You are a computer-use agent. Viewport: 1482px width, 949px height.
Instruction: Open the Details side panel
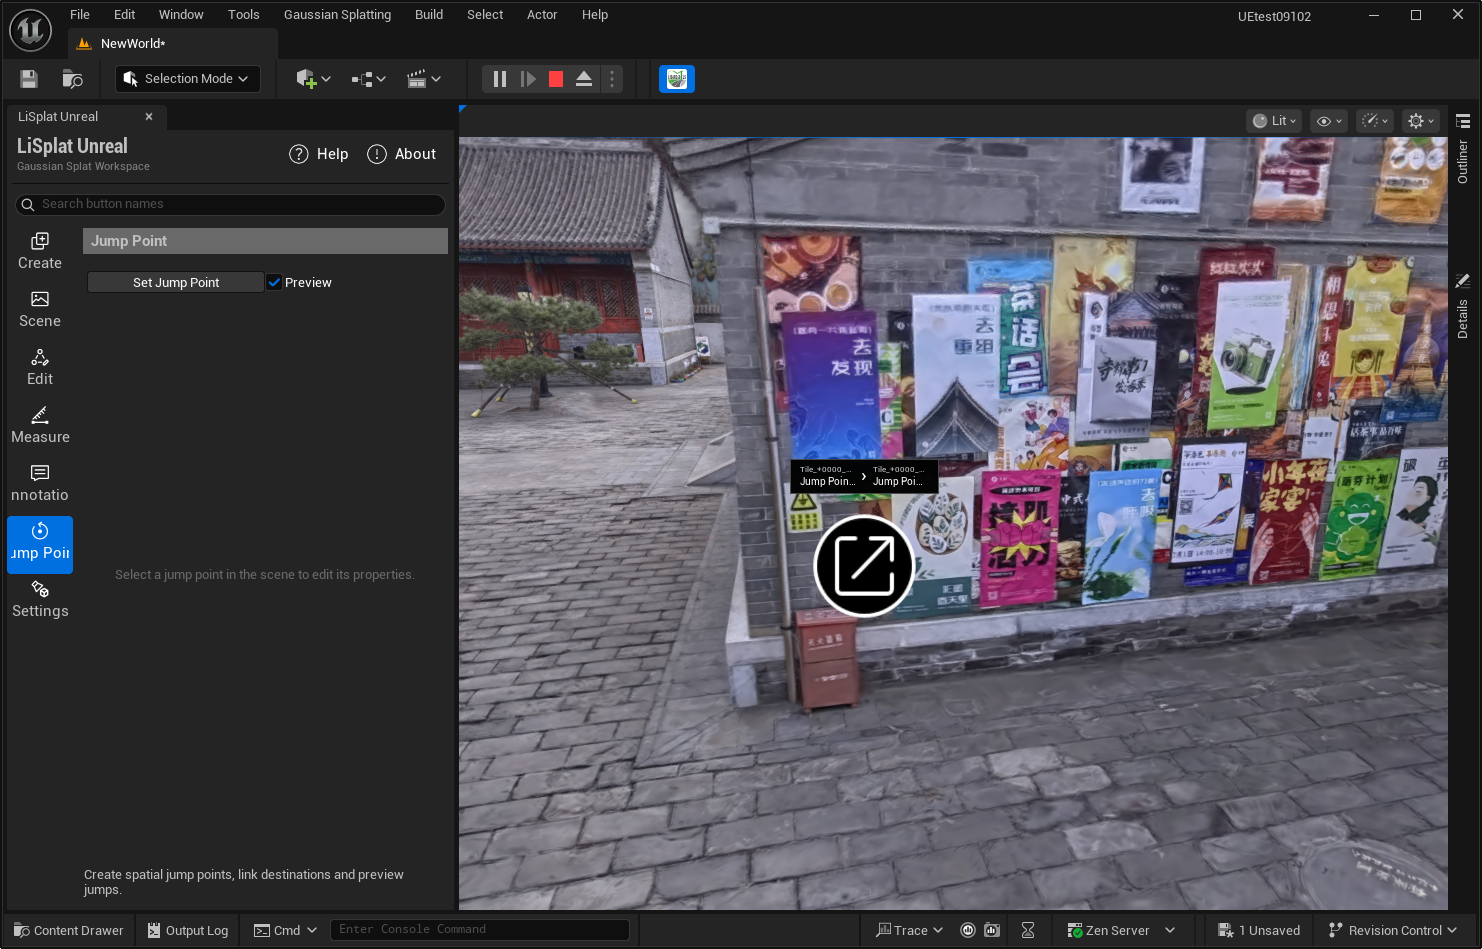[x=1463, y=307]
